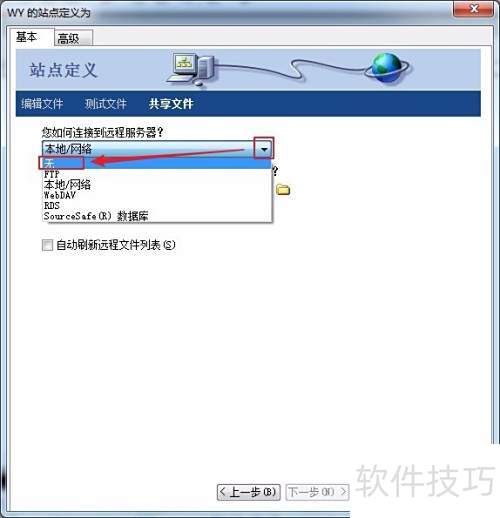Click the 上一步(B) back button
500x518 pixels.
tap(249, 492)
